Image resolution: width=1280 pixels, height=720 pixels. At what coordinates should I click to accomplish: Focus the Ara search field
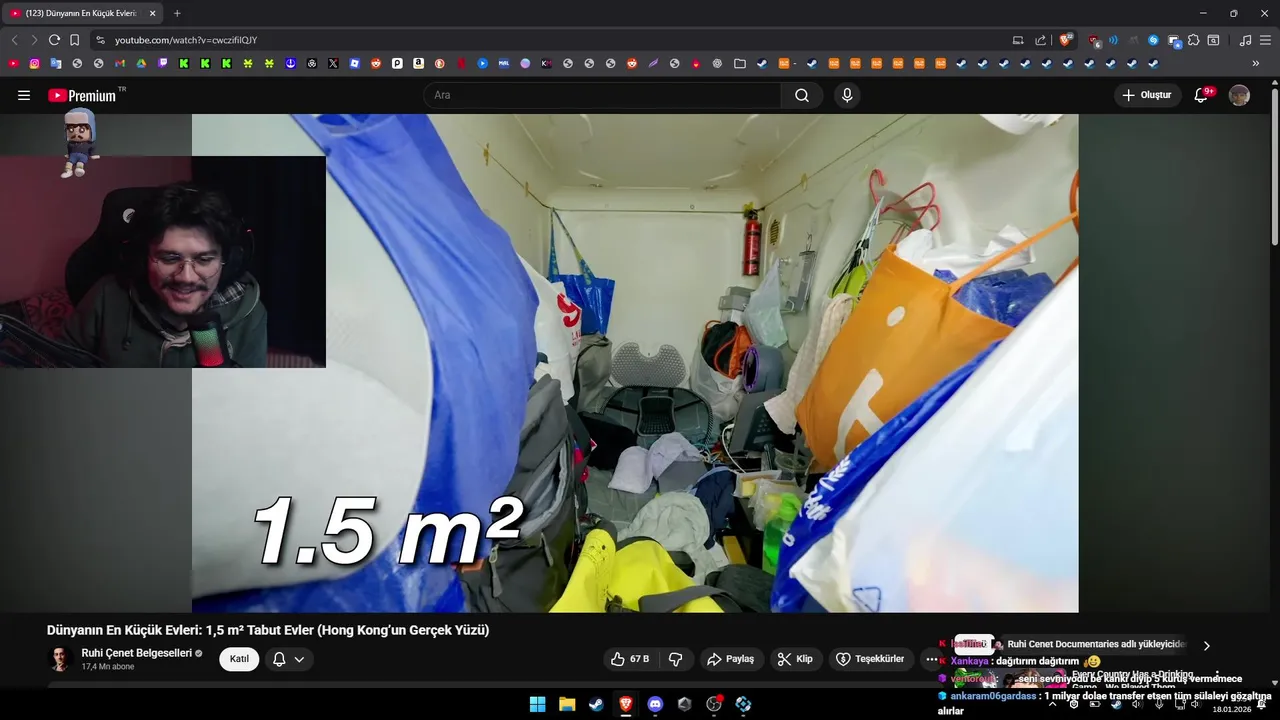tap(603, 95)
